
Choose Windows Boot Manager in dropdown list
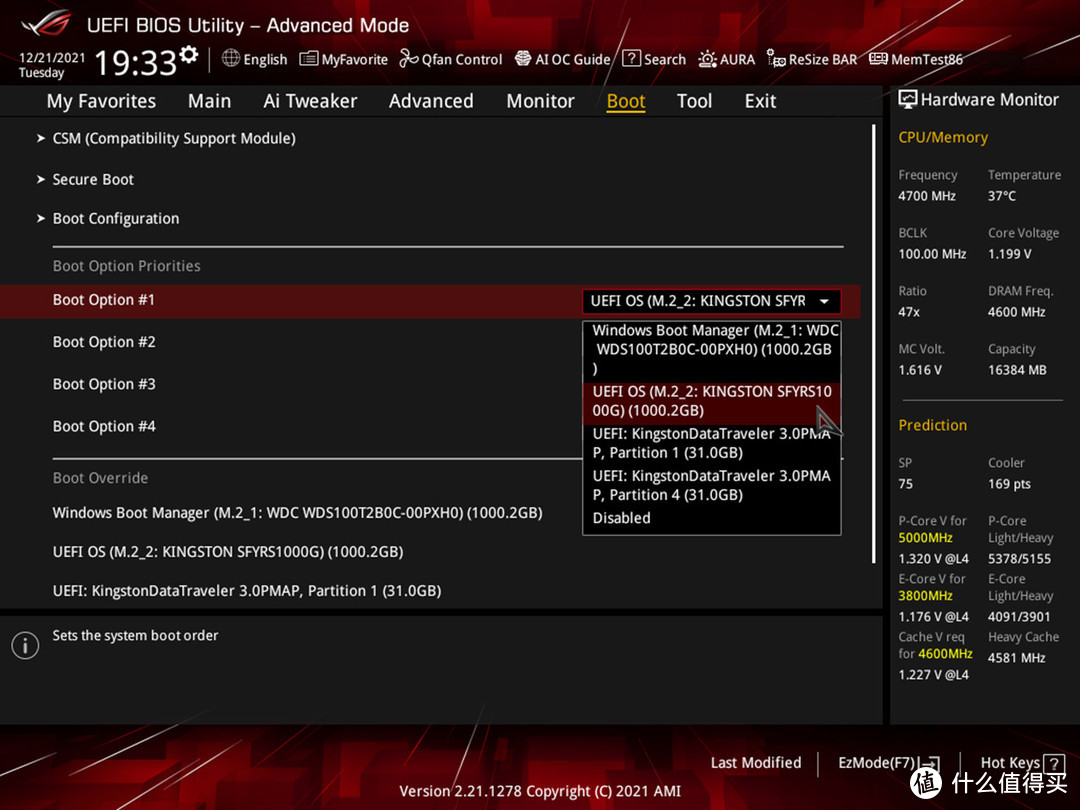coord(712,349)
